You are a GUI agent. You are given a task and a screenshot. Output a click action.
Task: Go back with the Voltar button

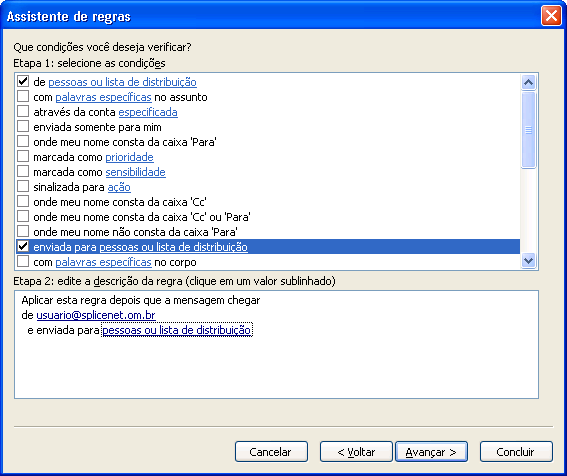tap(356, 452)
